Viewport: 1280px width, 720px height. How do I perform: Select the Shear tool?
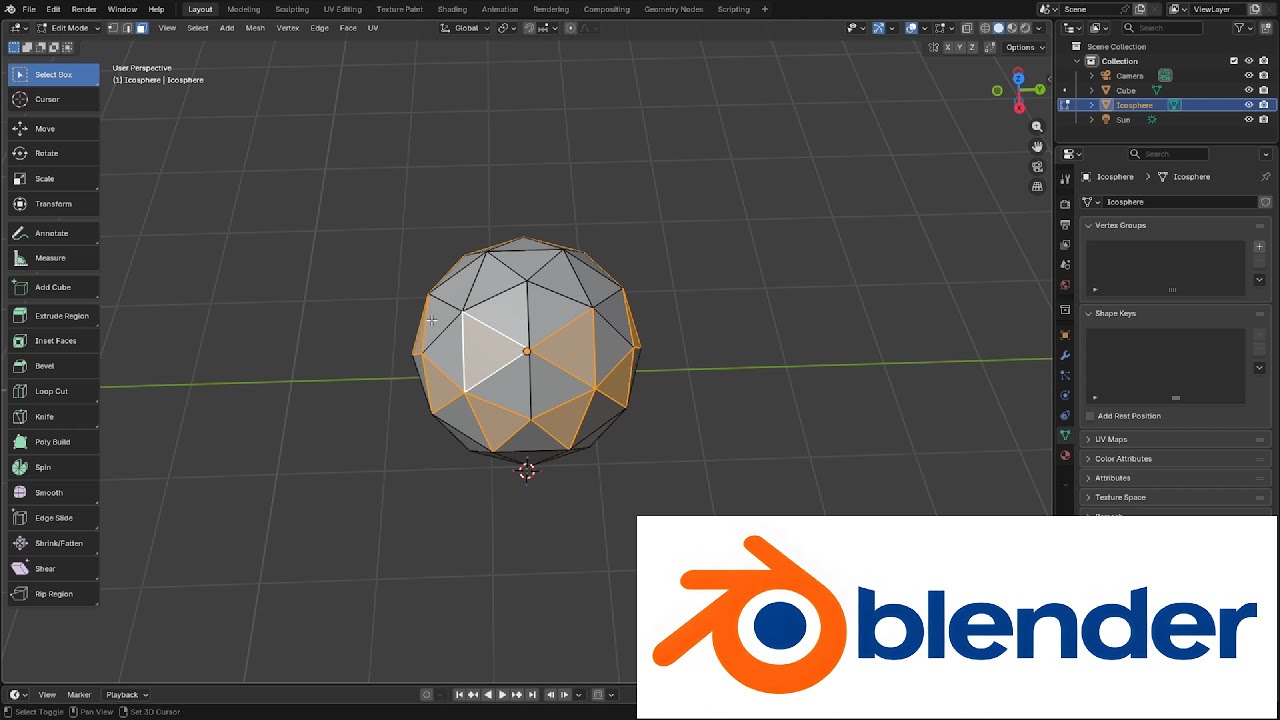53,569
